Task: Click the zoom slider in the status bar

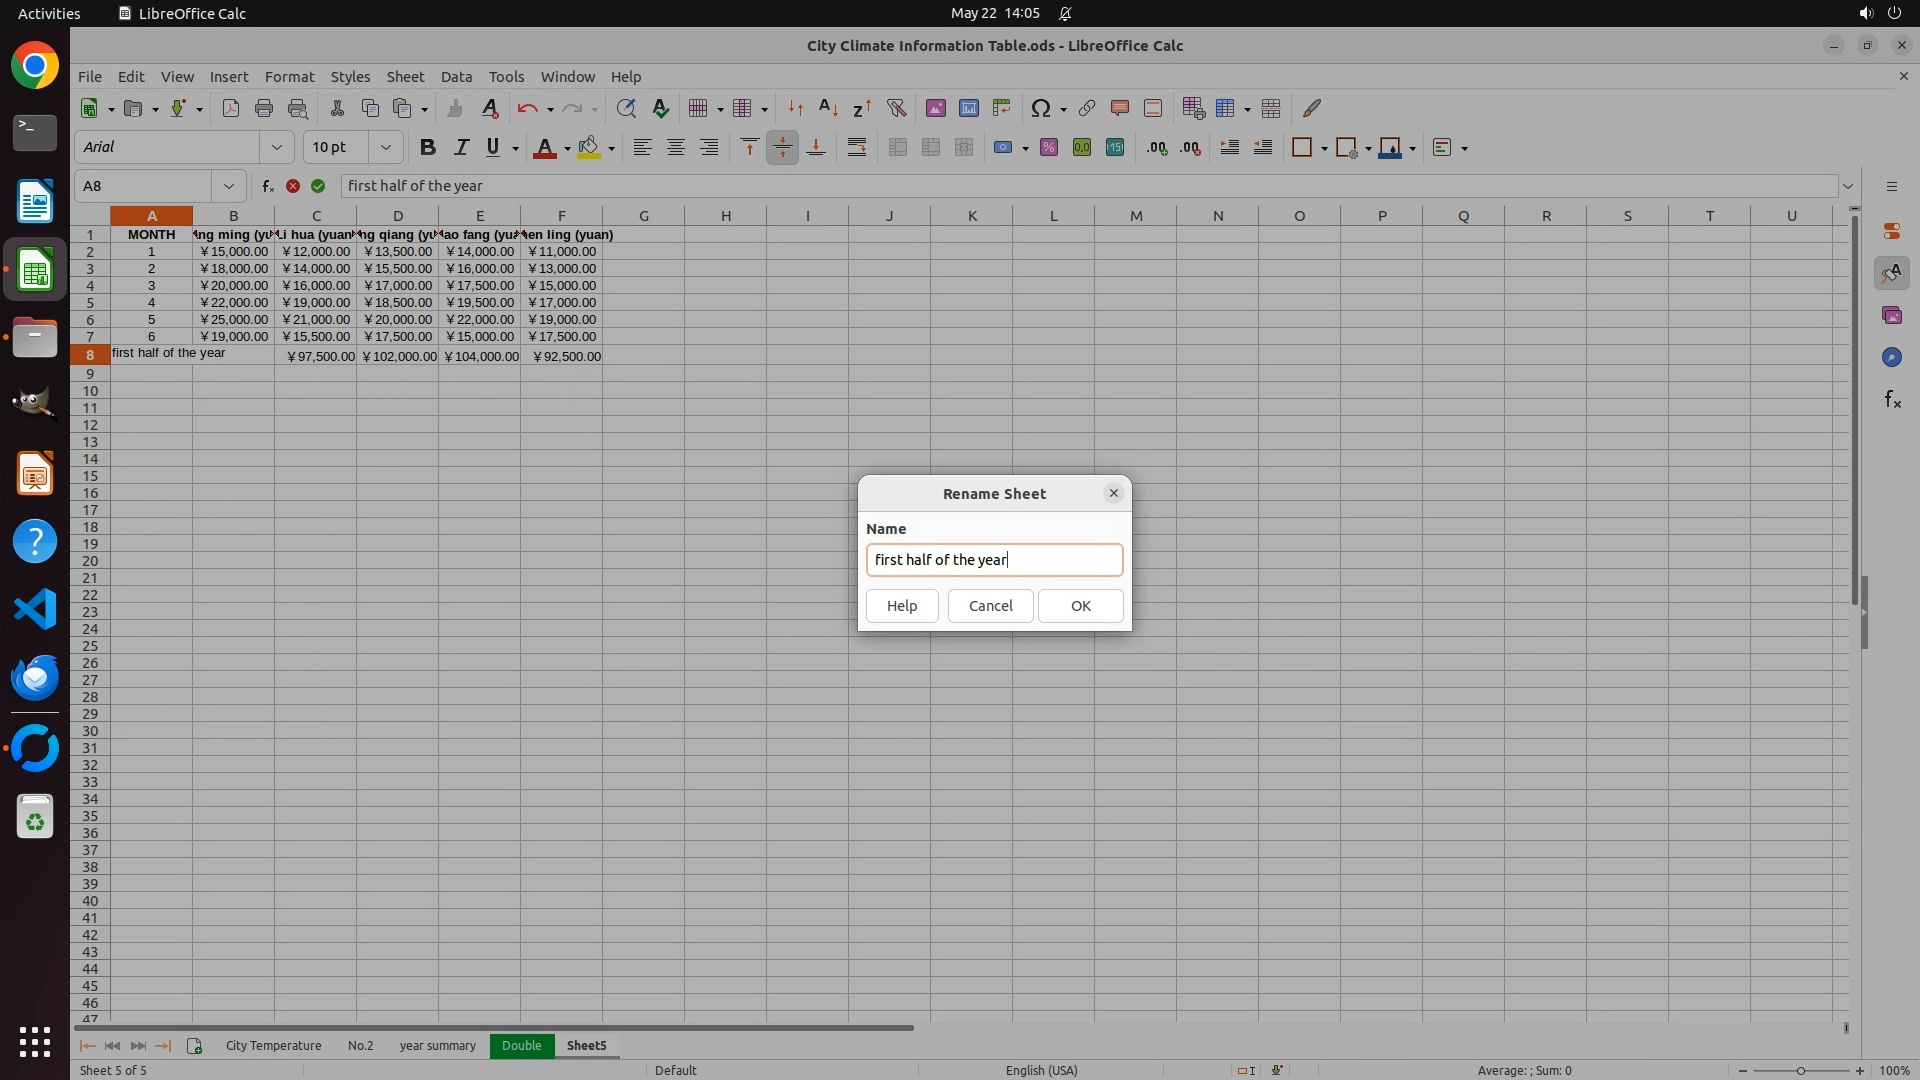Action: coord(1800,1071)
